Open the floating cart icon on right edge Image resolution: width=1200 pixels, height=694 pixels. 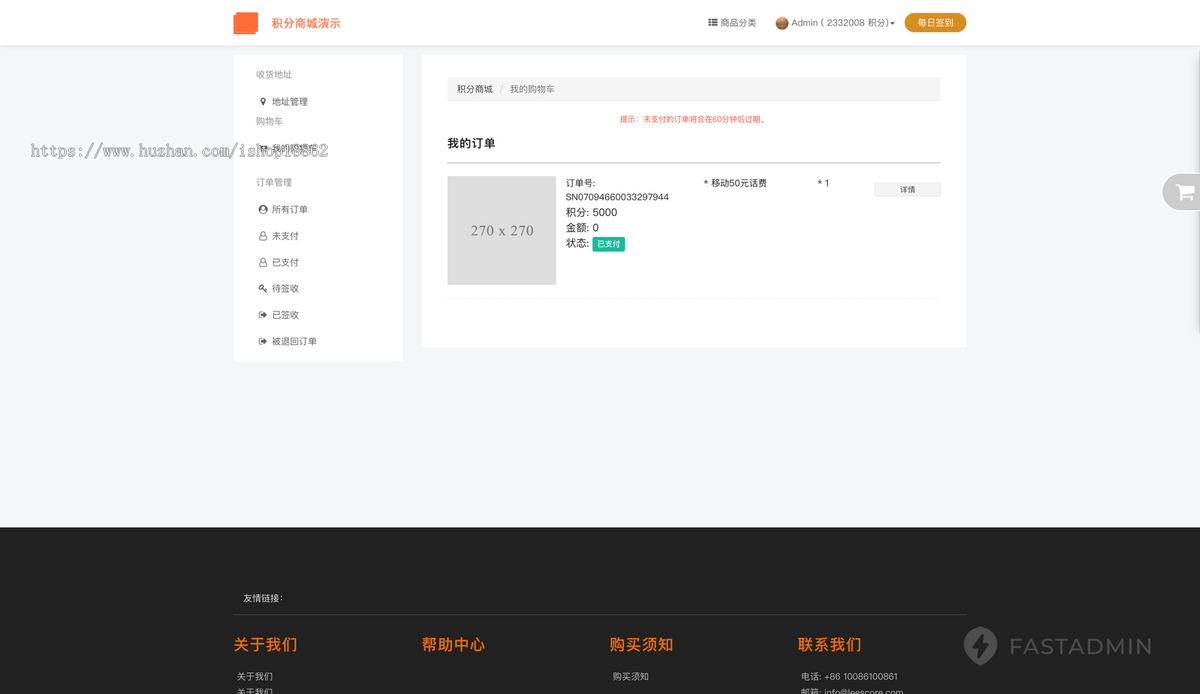(x=1186, y=192)
